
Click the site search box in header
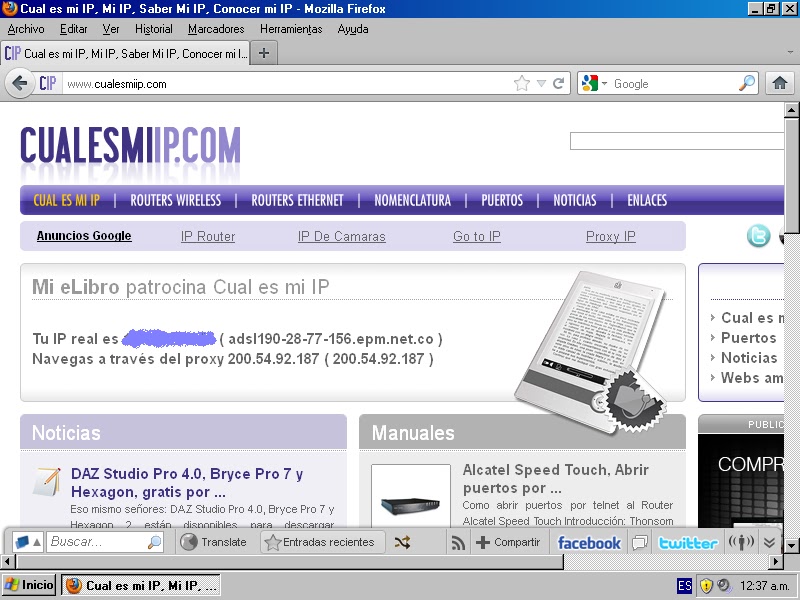pos(677,141)
